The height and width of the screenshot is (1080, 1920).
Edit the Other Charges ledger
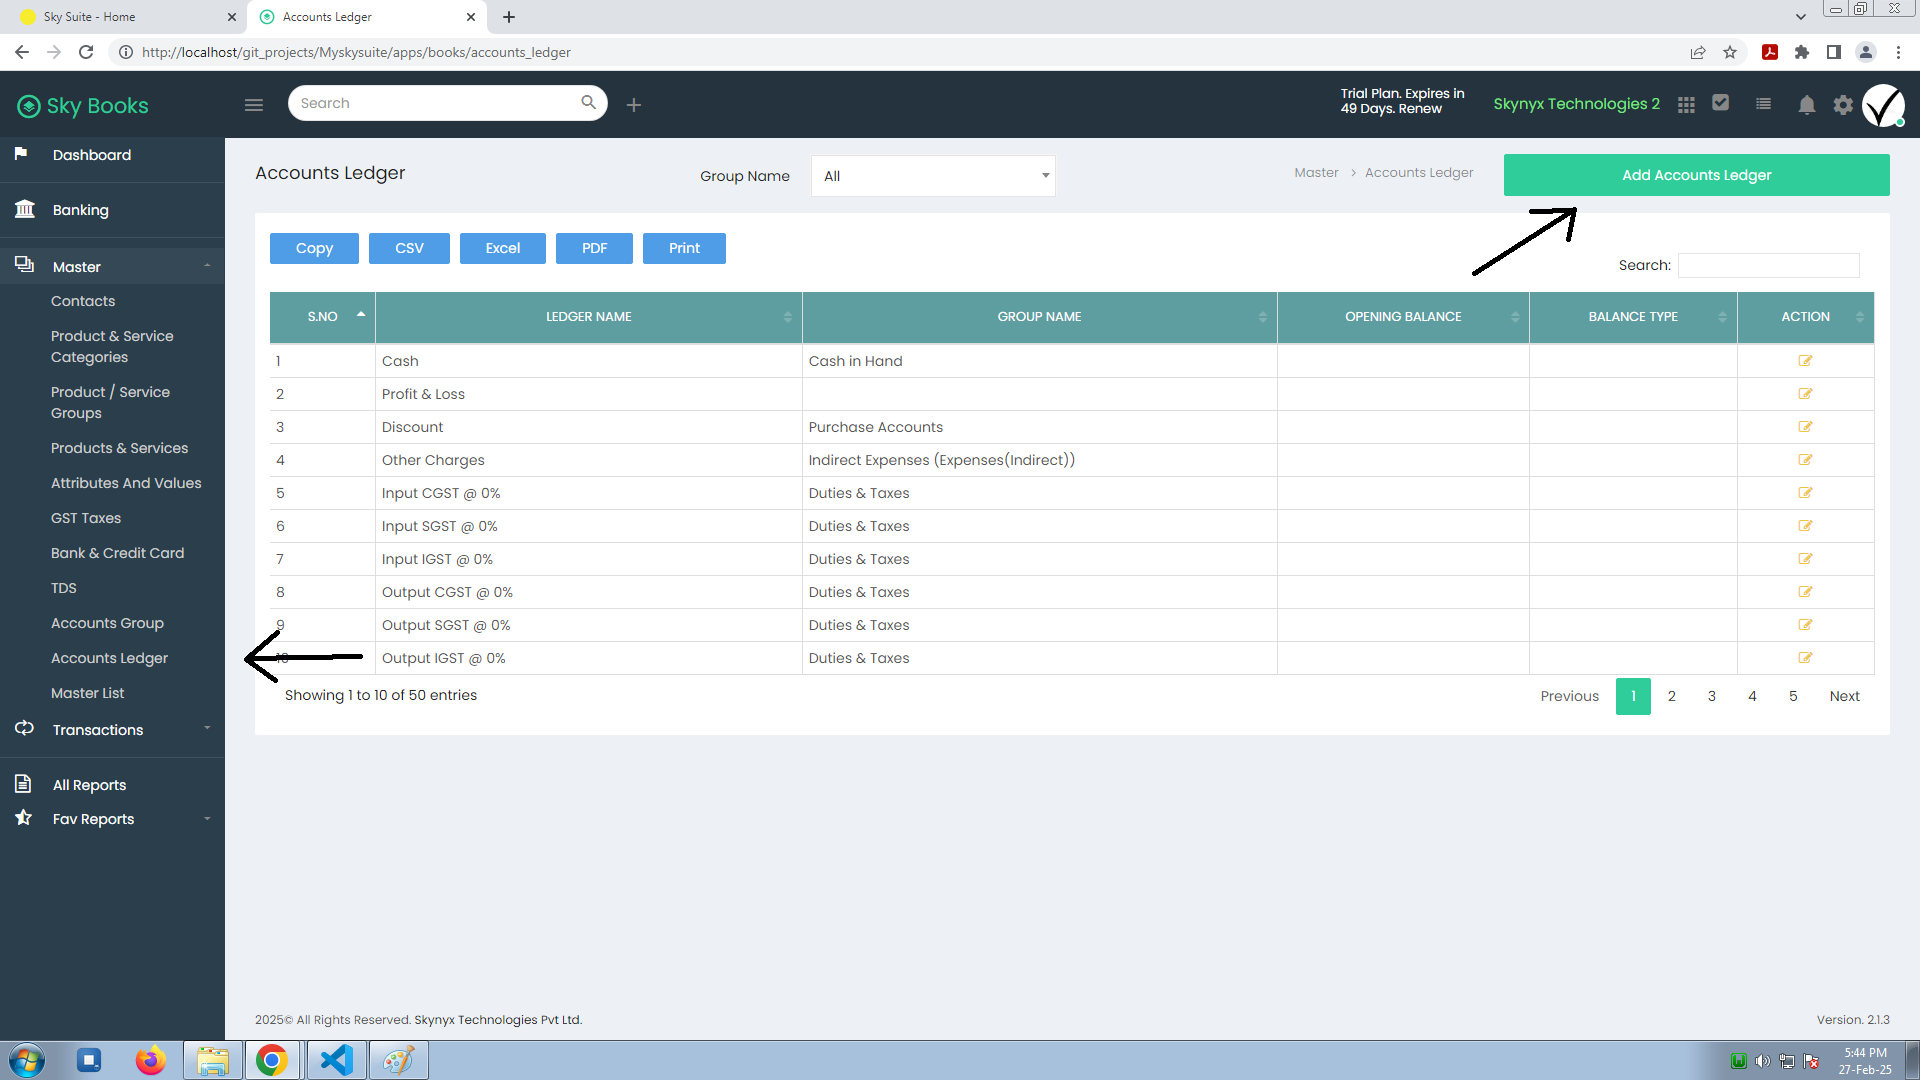coord(1805,460)
